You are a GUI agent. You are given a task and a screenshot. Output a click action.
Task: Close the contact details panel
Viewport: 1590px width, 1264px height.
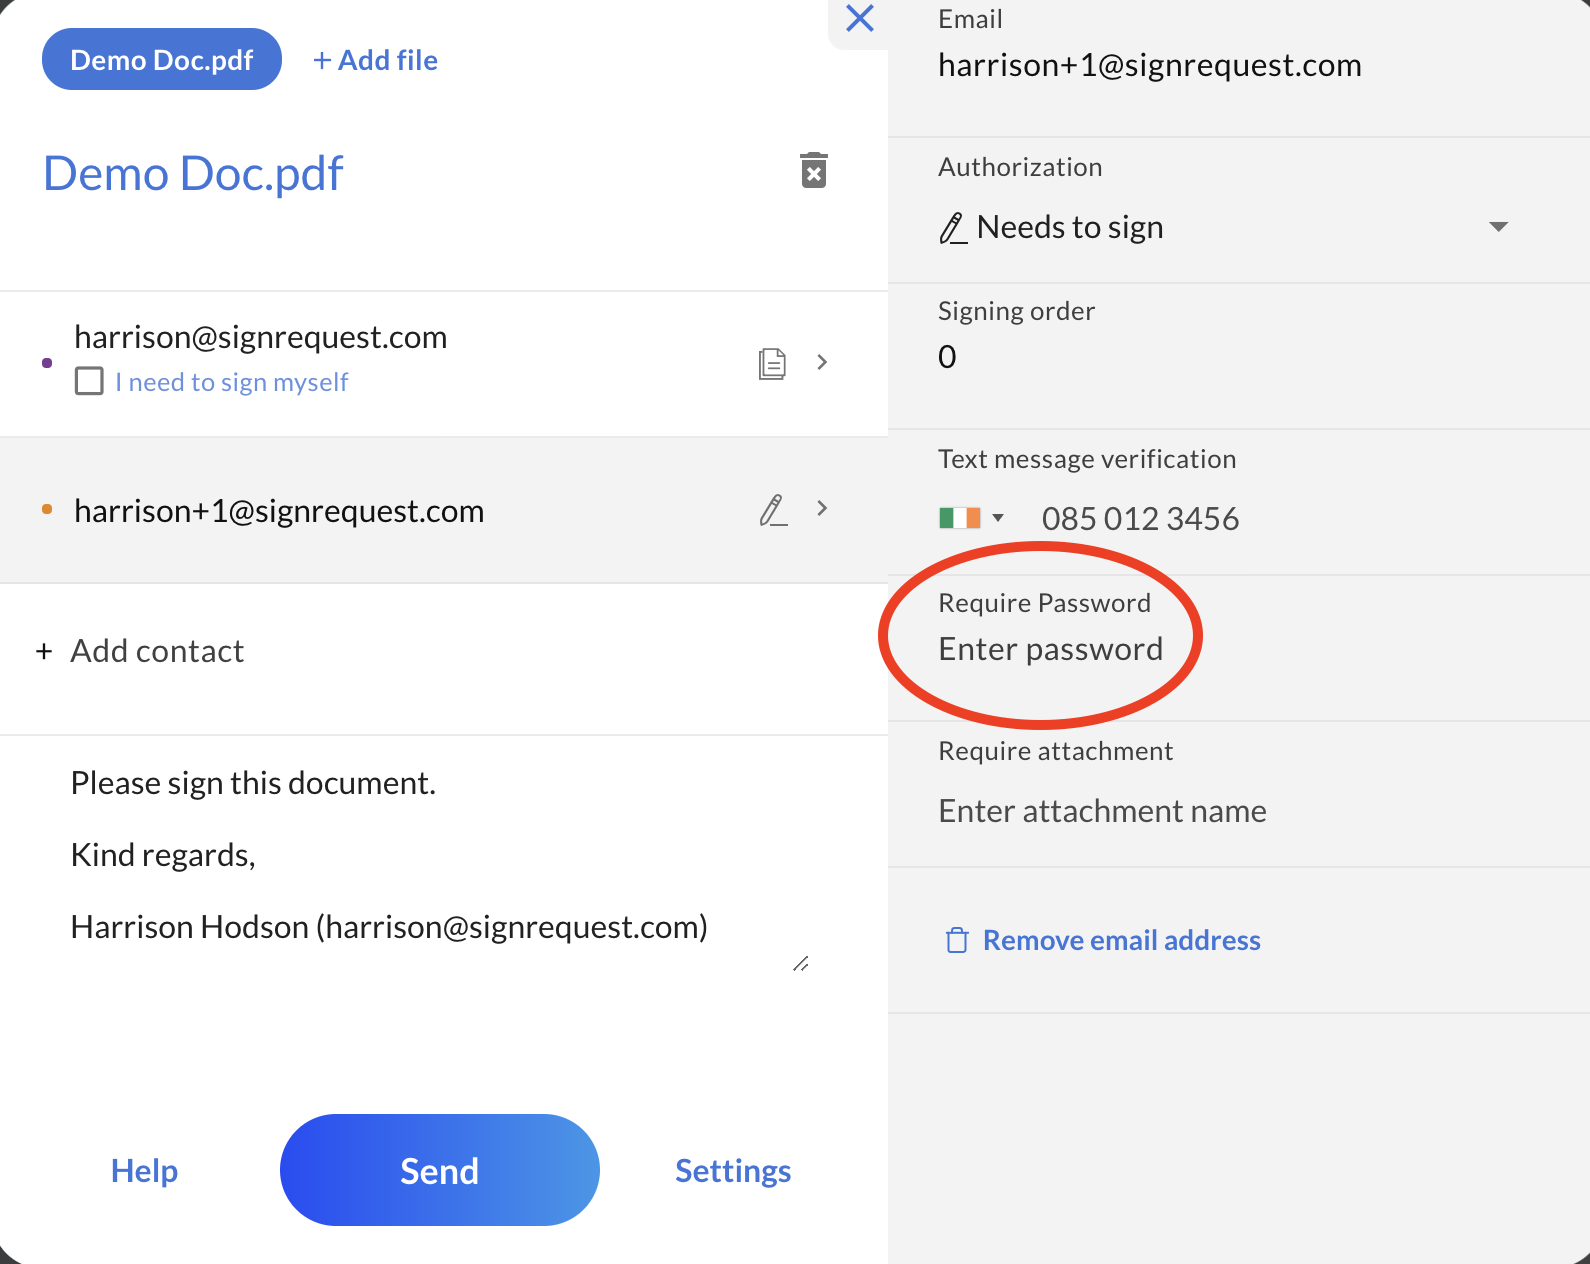(860, 18)
